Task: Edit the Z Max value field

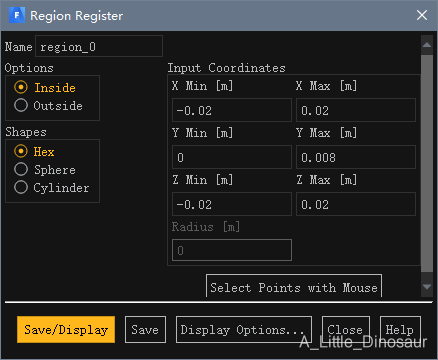Action: (x=356, y=204)
